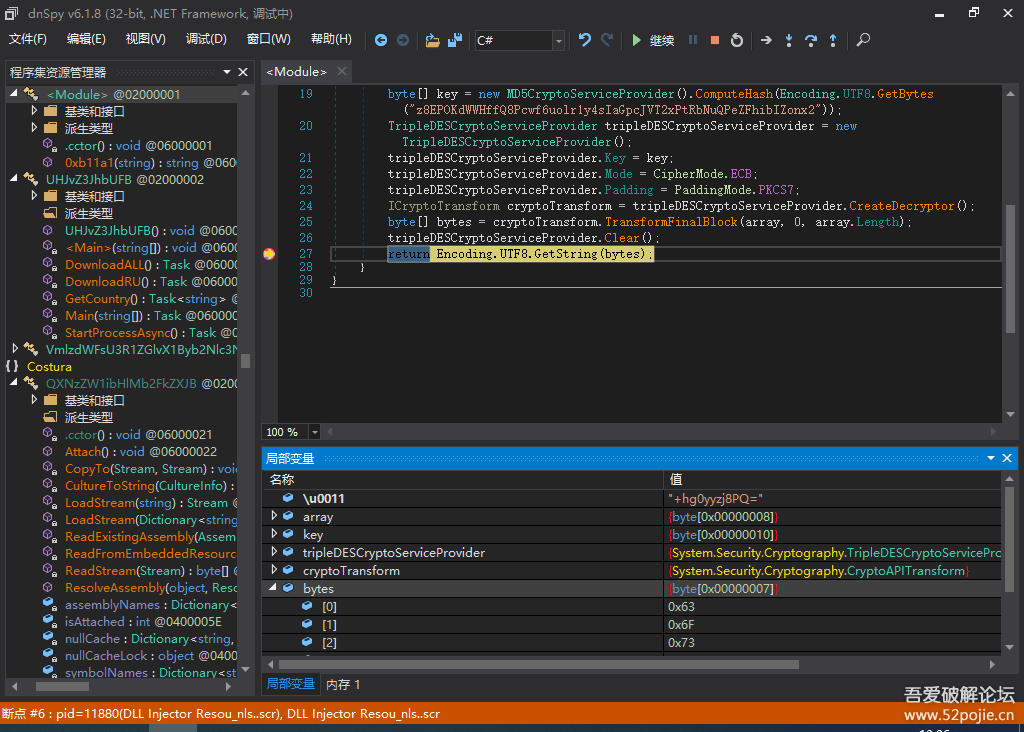Click the restart debugging icon
Screen dimensions: 1024x732
click(737, 40)
